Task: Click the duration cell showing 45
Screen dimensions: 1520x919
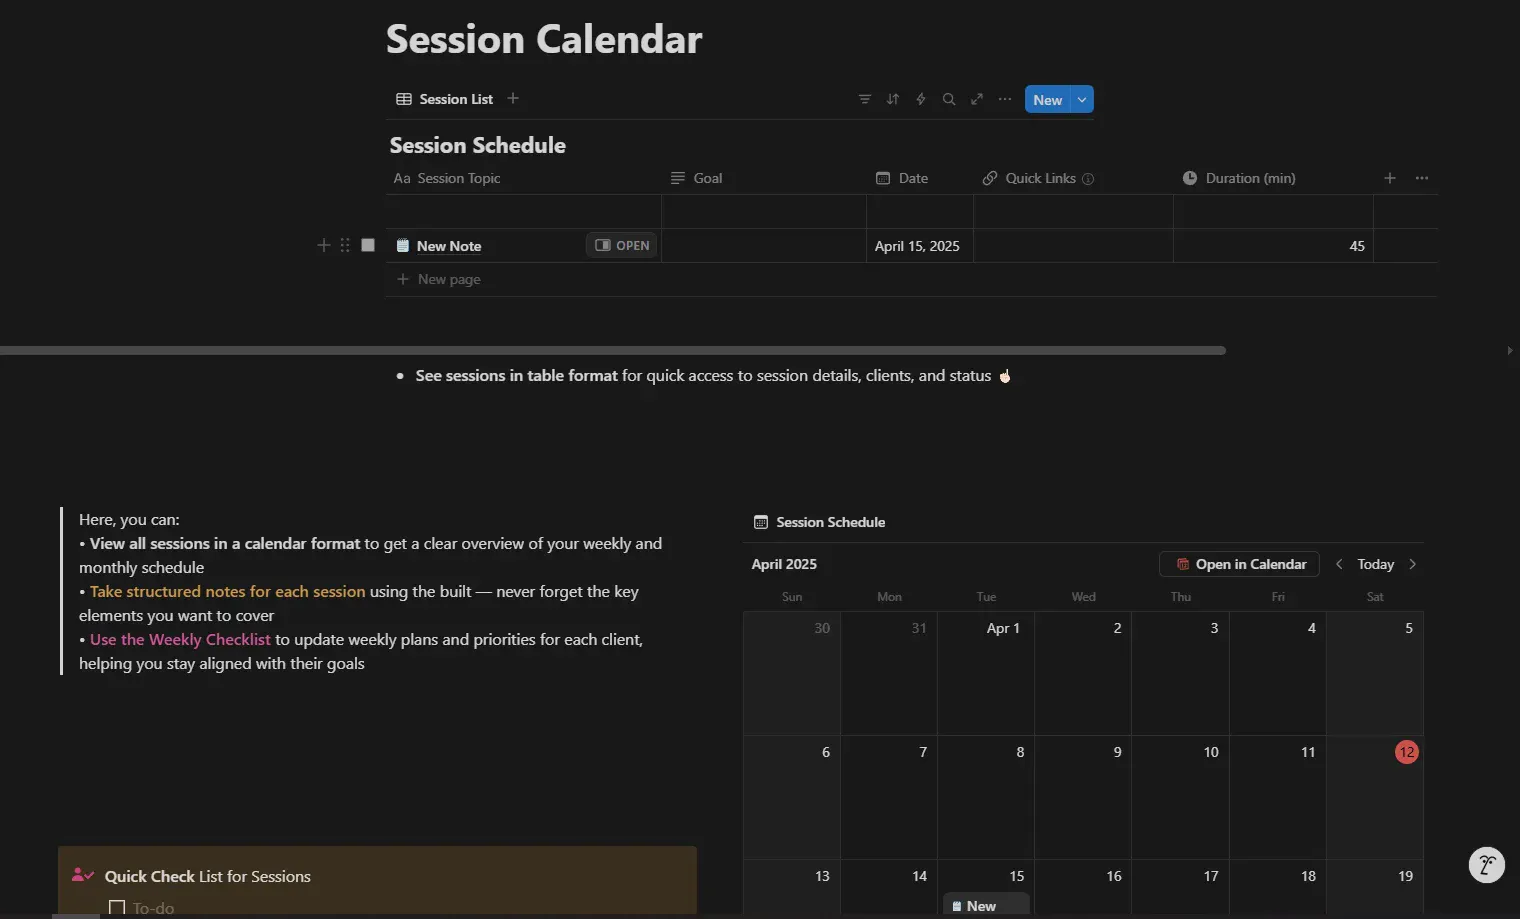Action: pos(1273,246)
